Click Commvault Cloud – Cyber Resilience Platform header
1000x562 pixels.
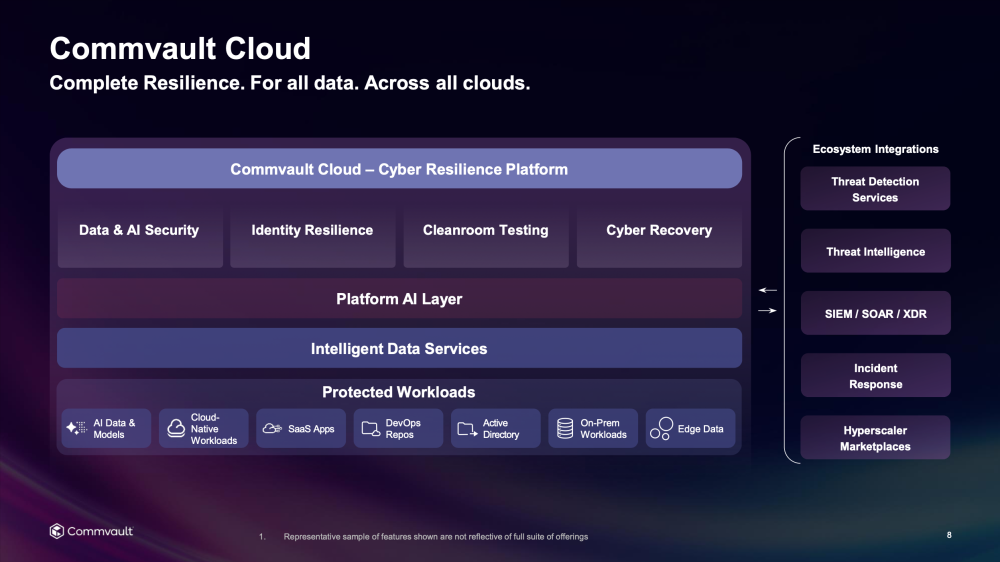399,169
